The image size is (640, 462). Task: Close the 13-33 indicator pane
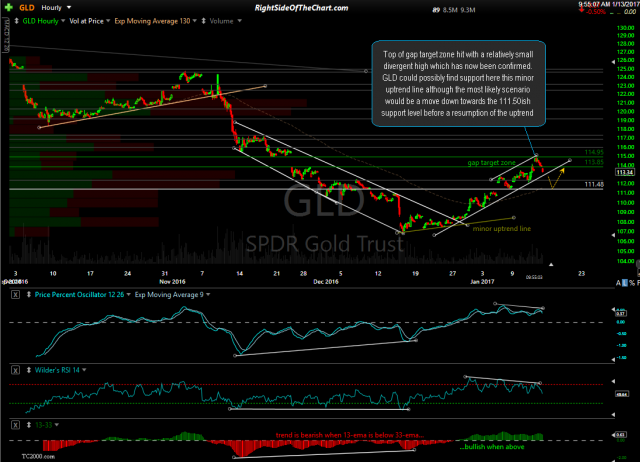[x=15, y=425]
